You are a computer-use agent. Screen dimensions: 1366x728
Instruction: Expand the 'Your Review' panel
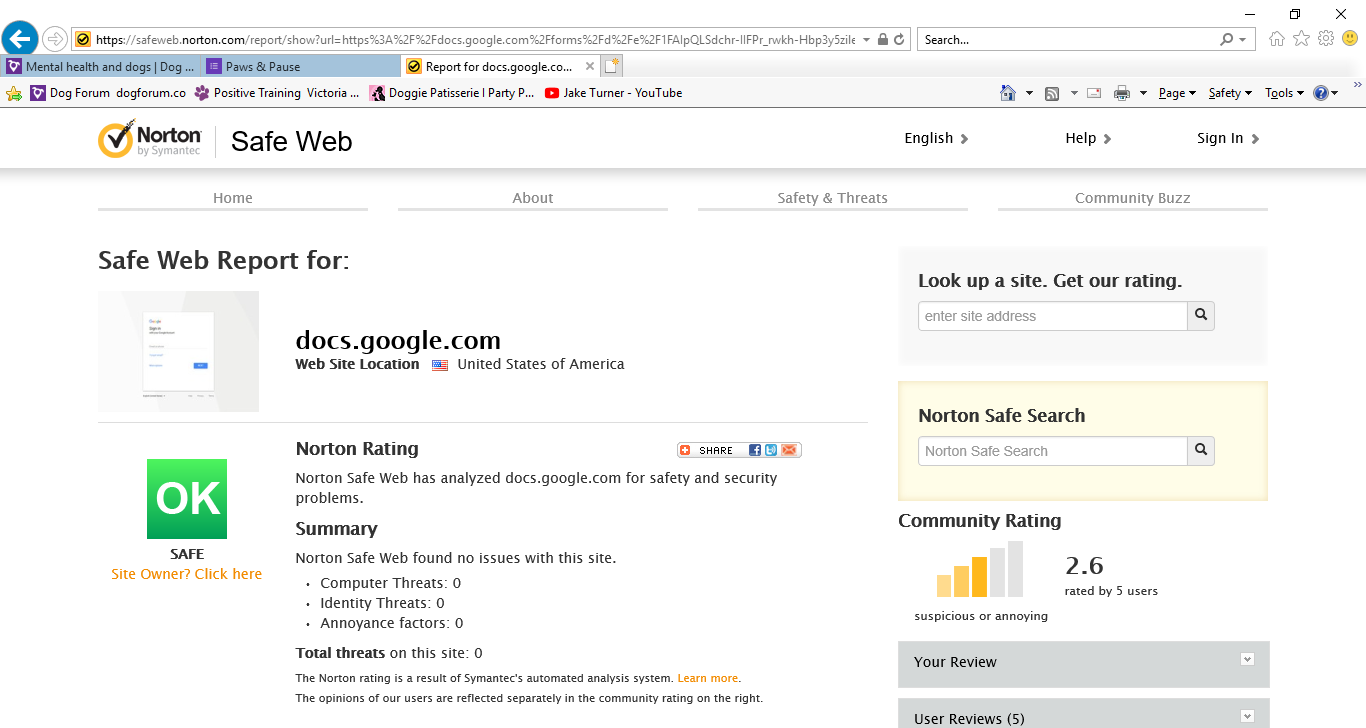point(1083,663)
